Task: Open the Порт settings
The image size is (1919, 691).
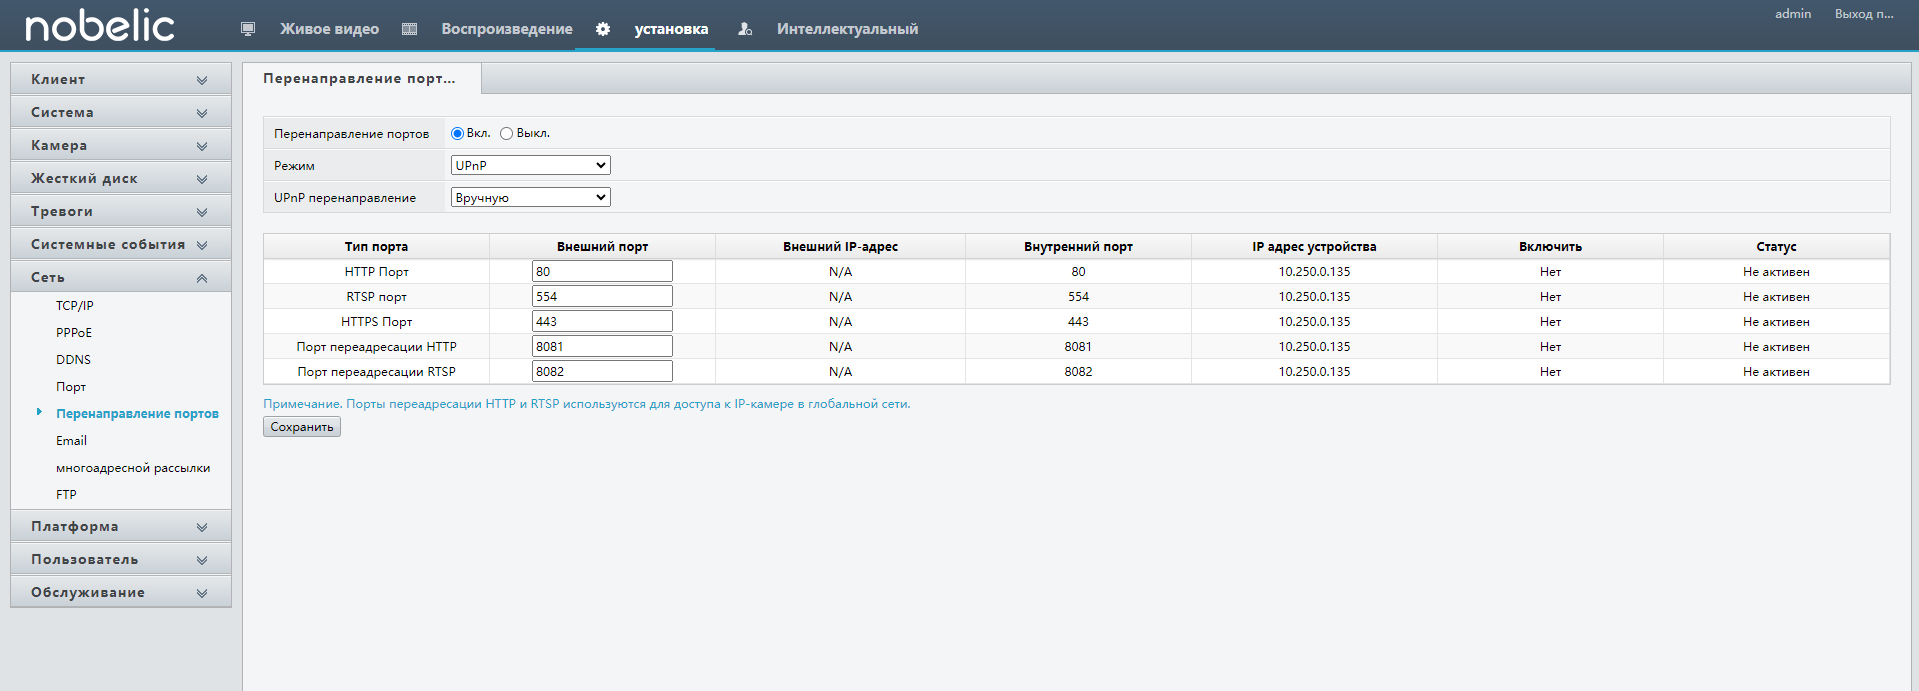Action: (x=71, y=387)
